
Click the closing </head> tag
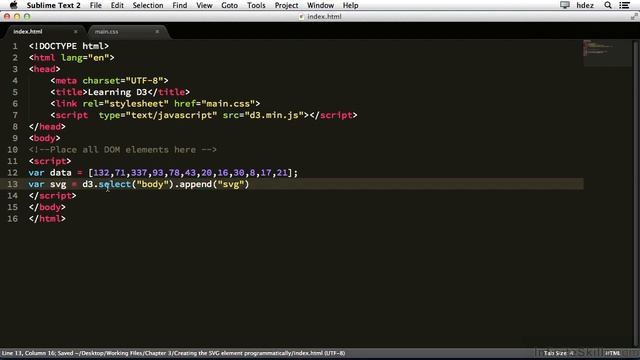pos(47,127)
